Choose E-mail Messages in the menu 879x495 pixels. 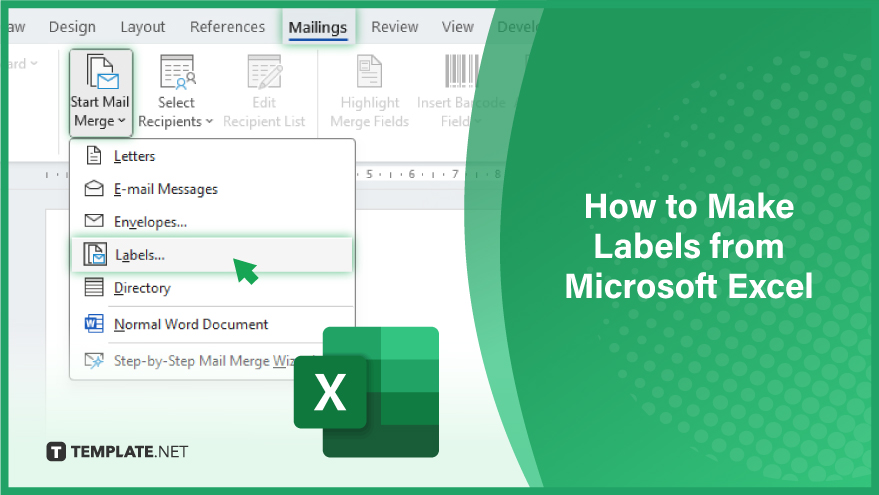pos(212,189)
